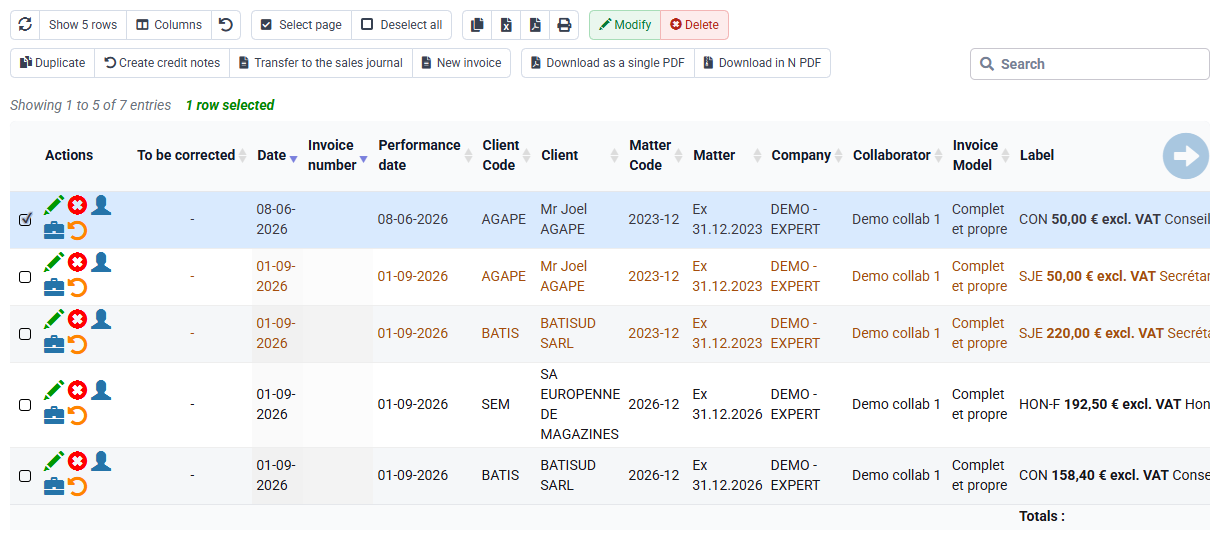The width and height of the screenshot is (1220, 550).
Task: Delete the 08-06-2026 AGAPE invoice with the red X
Action: tap(77, 206)
